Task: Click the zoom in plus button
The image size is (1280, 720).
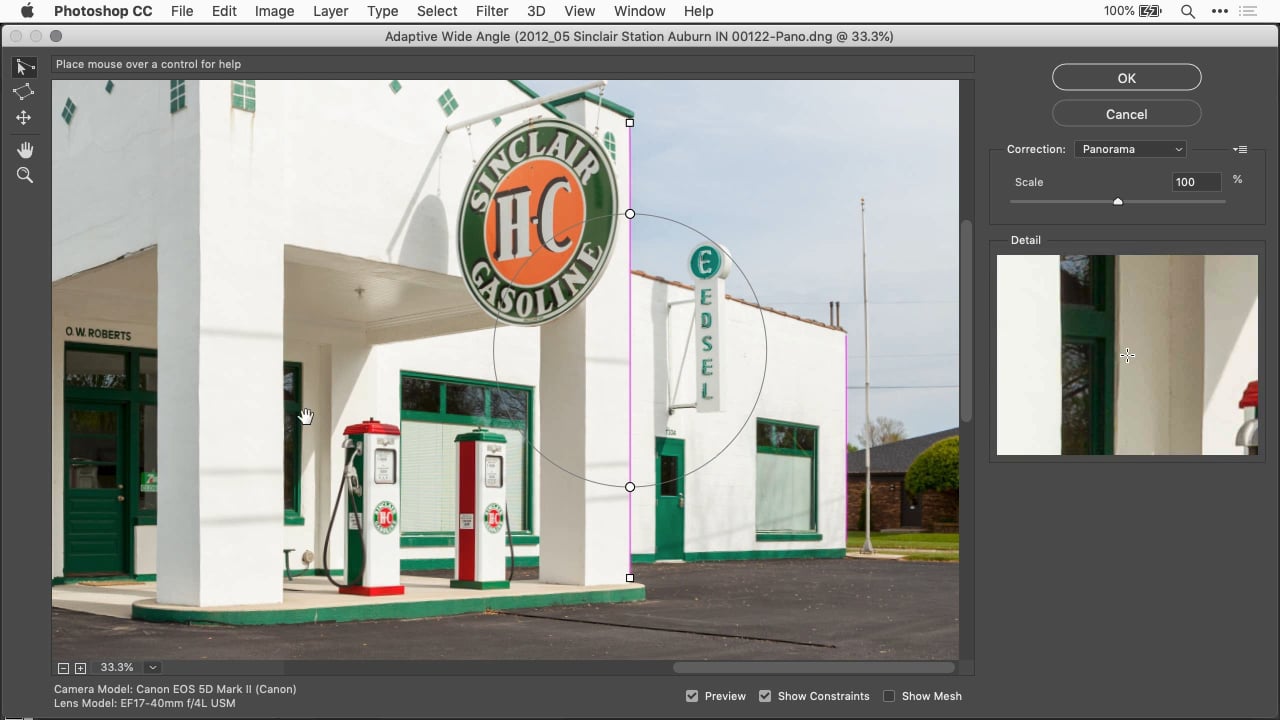Action: (80, 668)
